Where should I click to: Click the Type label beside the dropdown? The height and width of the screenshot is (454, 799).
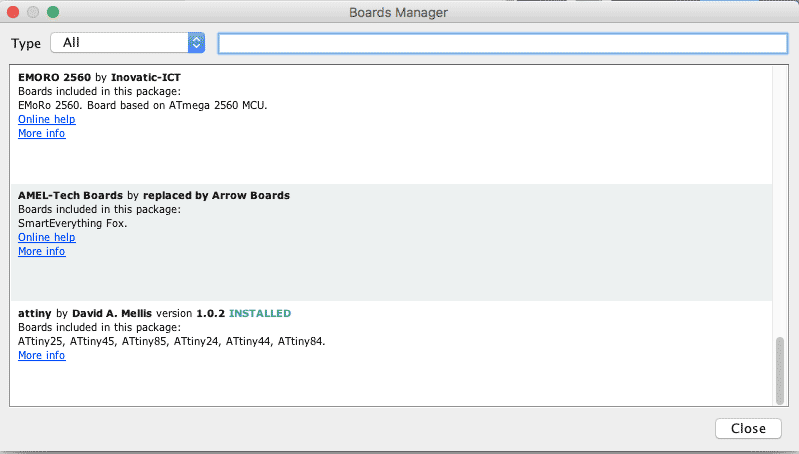click(26, 43)
